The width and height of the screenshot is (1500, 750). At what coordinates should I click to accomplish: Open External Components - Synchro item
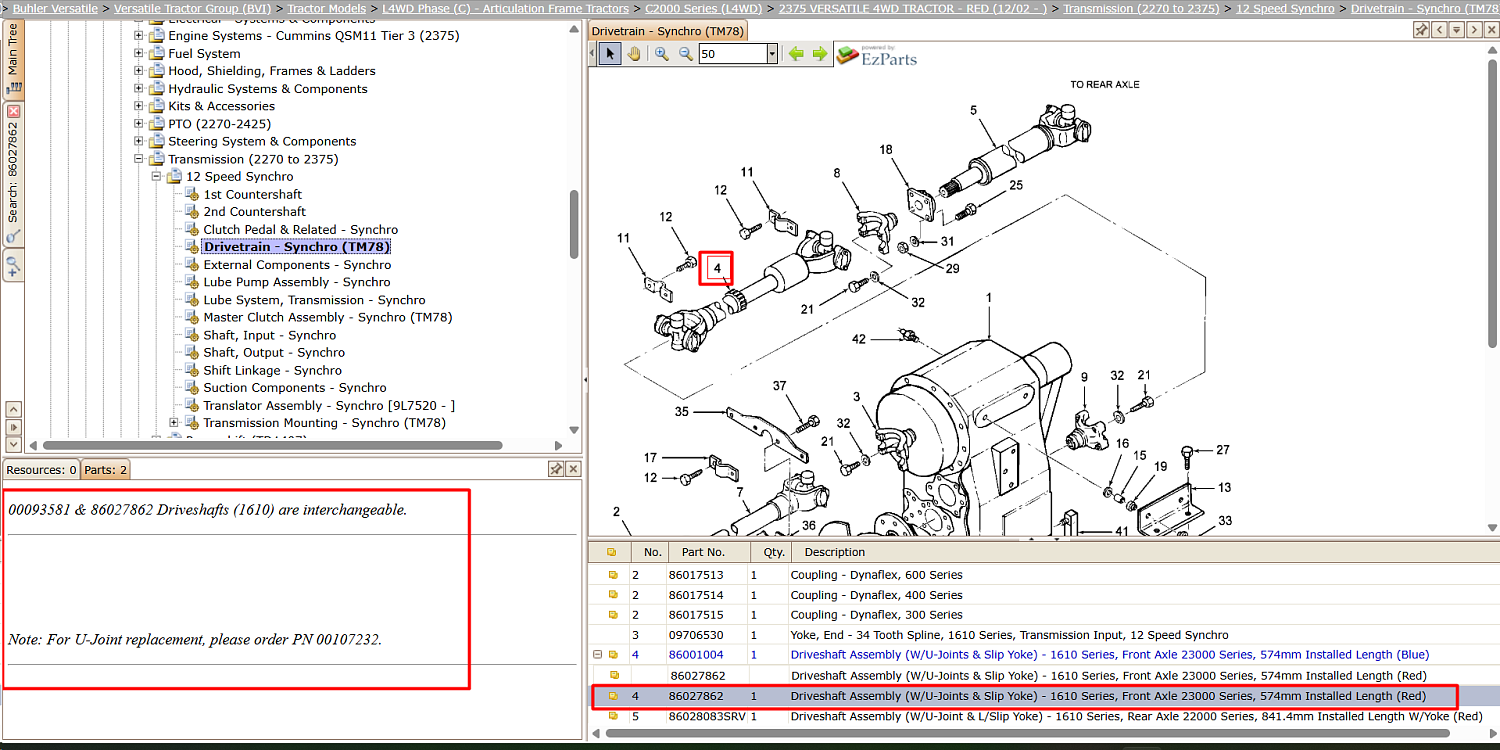click(x=297, y=265)
